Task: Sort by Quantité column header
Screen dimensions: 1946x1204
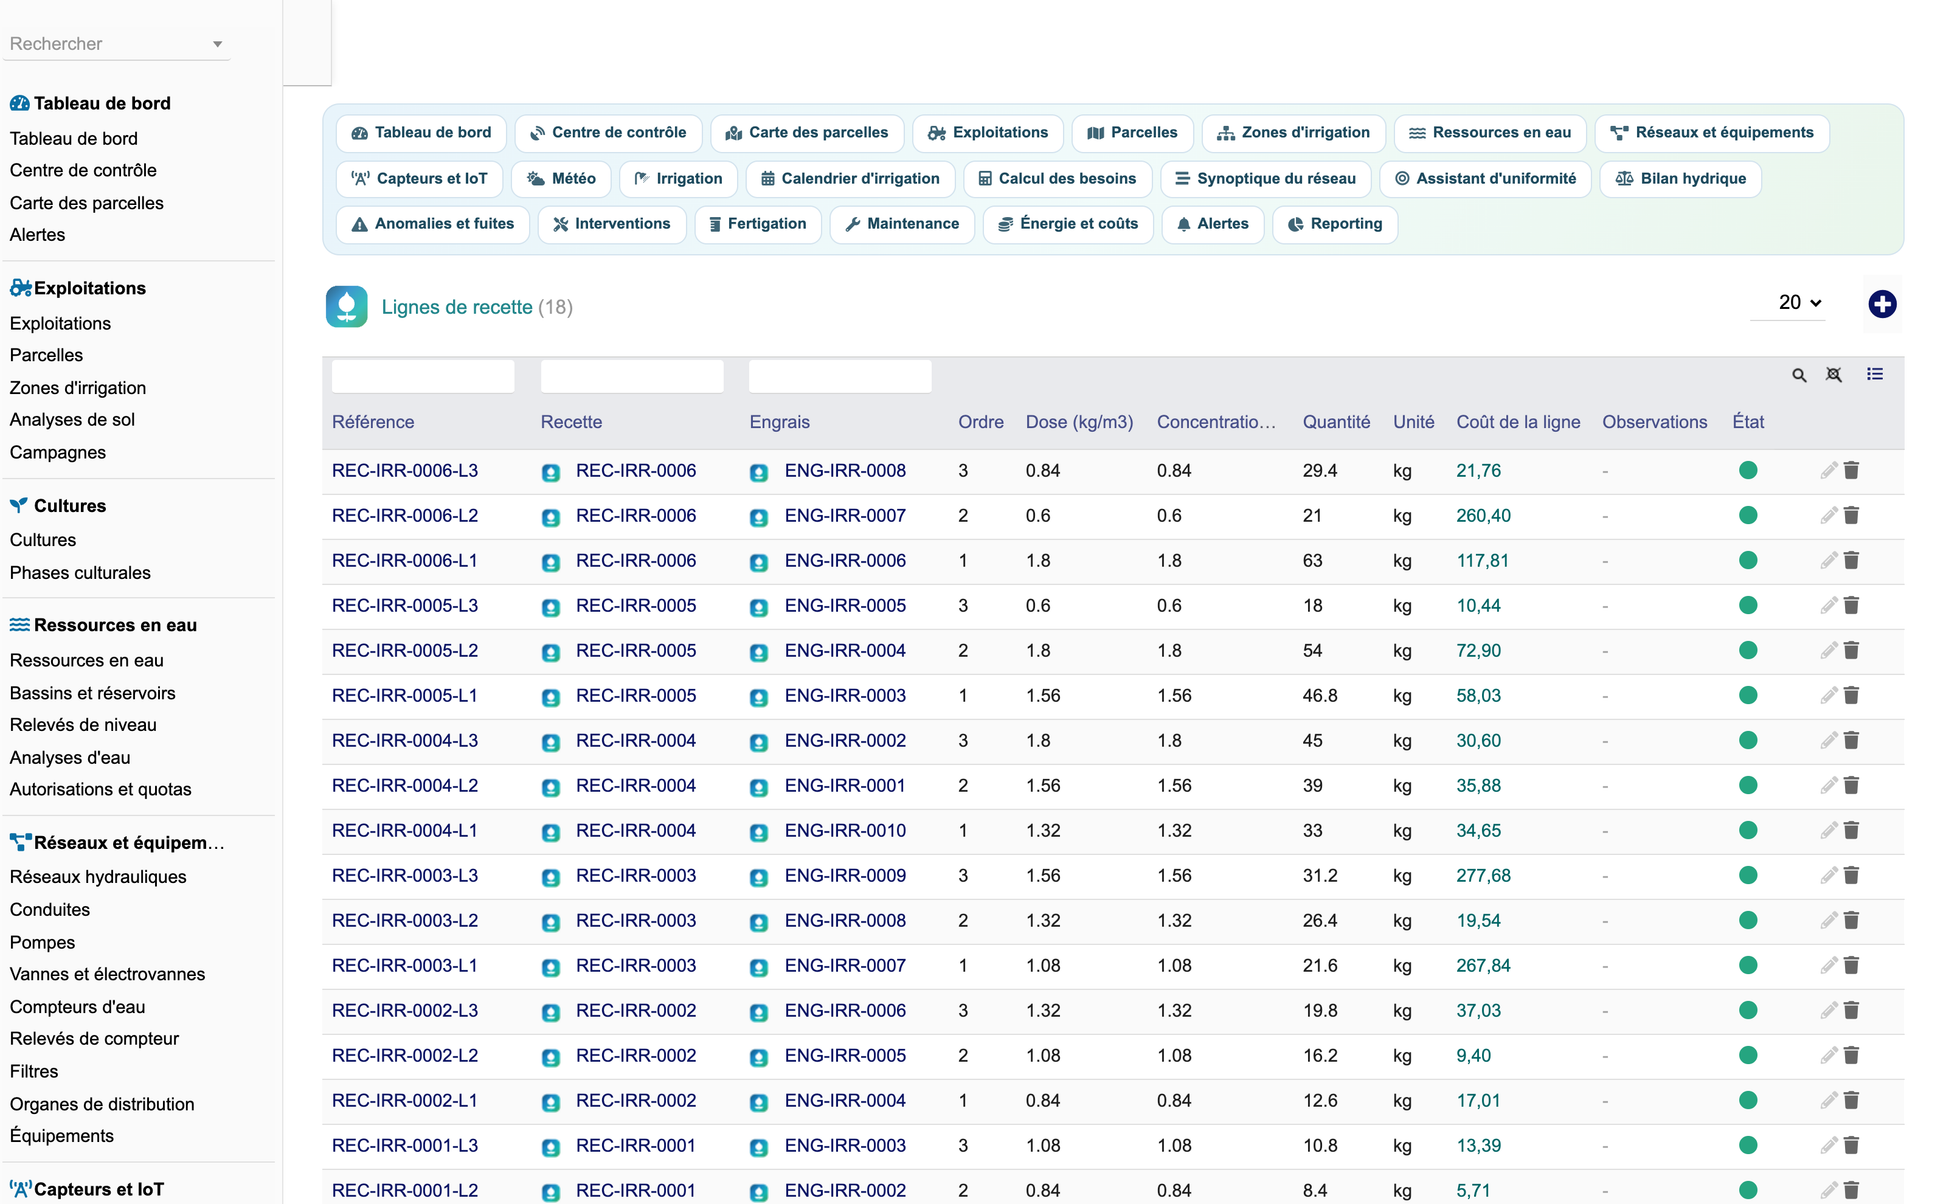Action: coord(1336,422)
